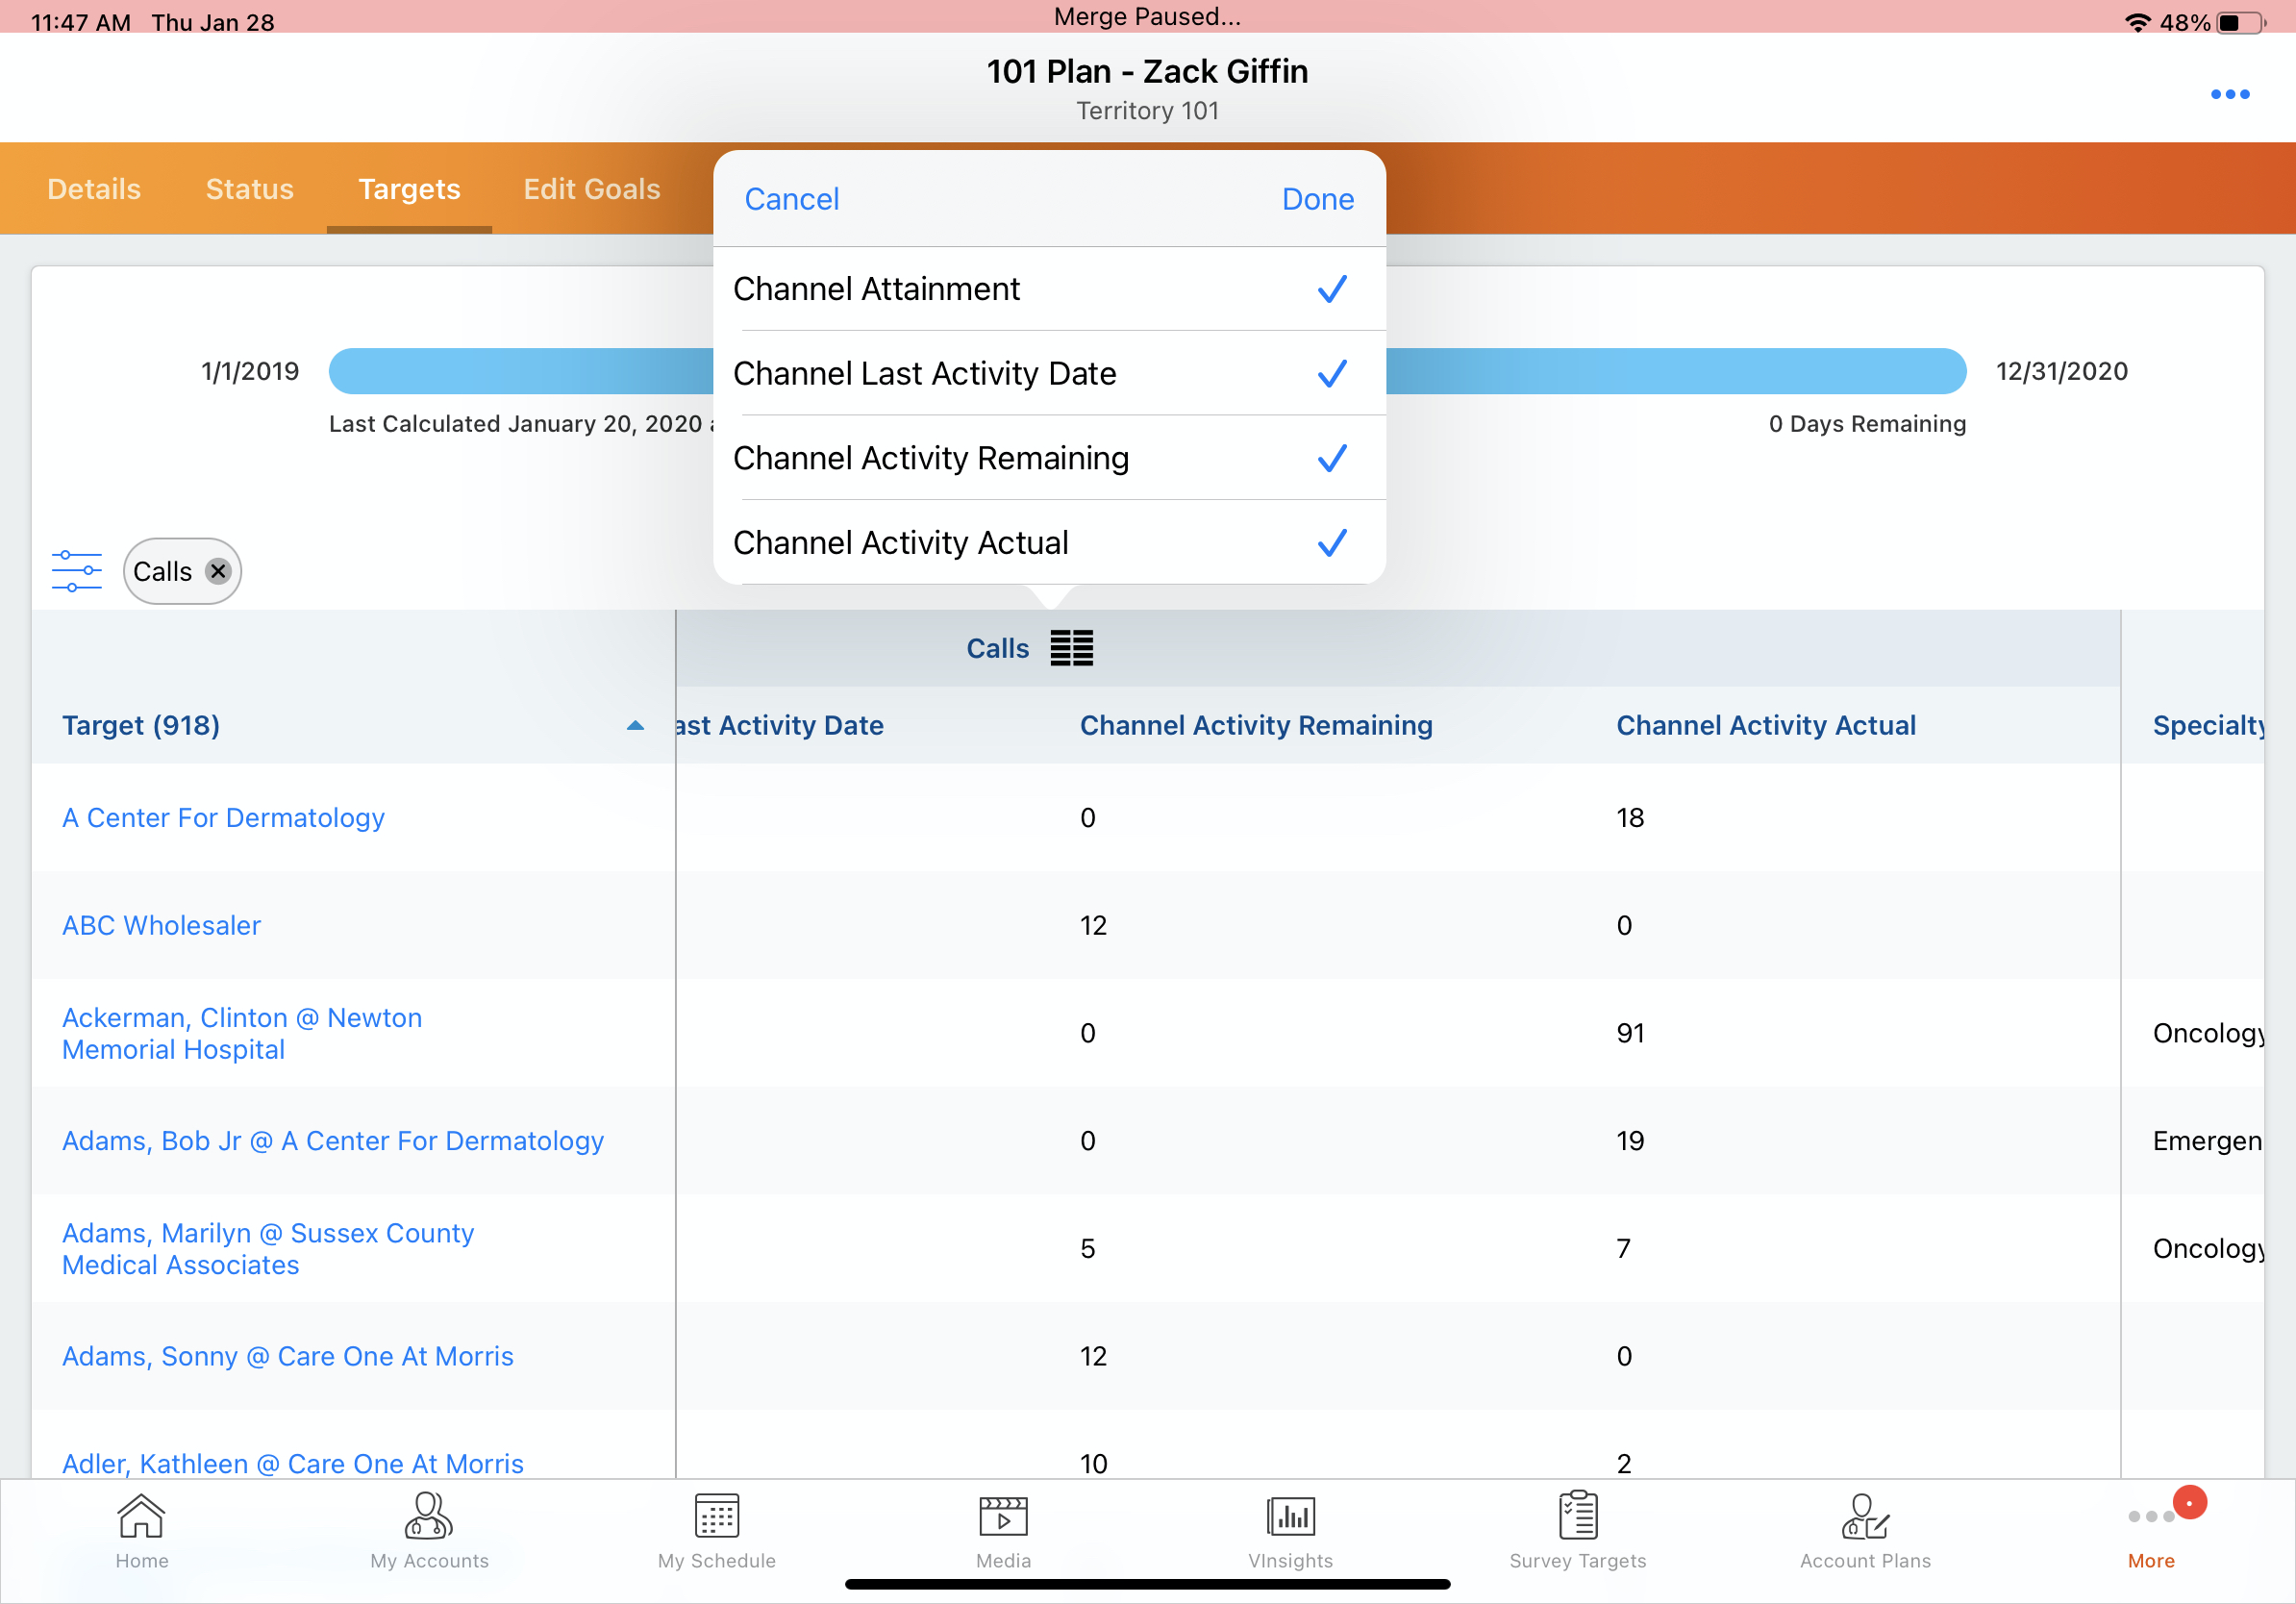Image resolution: width=2296 pixels, height=1604 pixels.
Task: Remove the Calls filter chip
Action: click(x=218, y=571)
